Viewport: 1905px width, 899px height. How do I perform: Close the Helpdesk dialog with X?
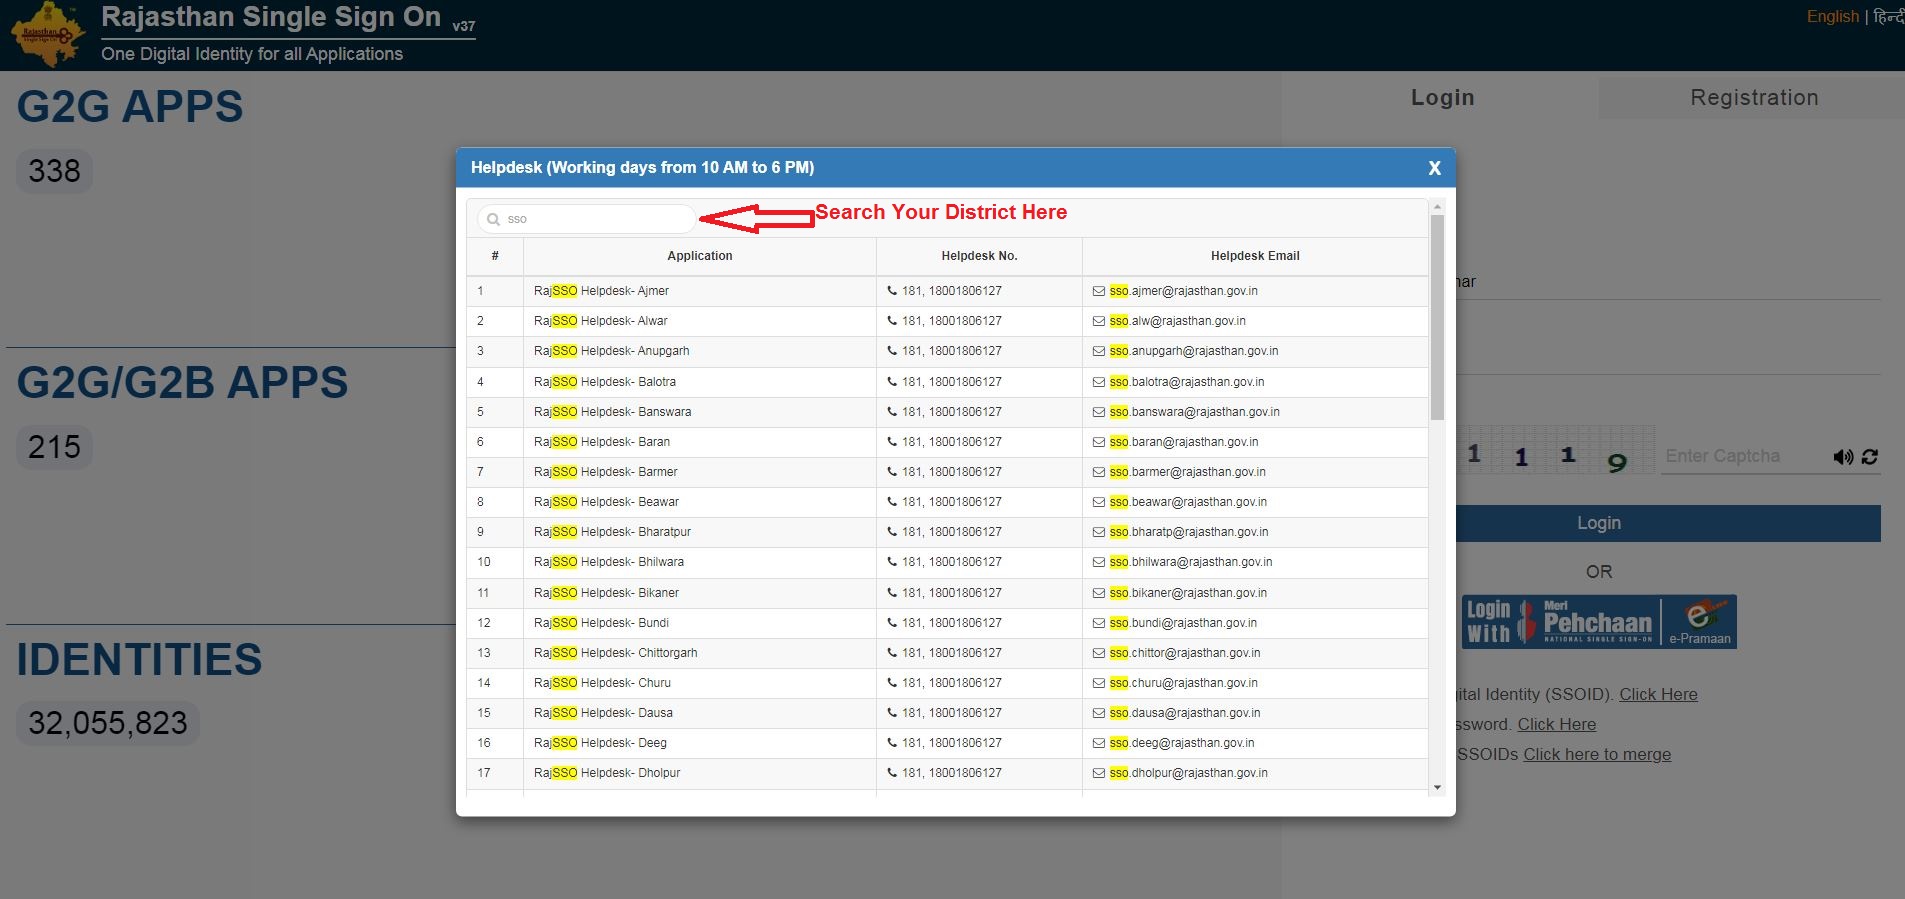pyautogui.click(x=1434, y=168)
